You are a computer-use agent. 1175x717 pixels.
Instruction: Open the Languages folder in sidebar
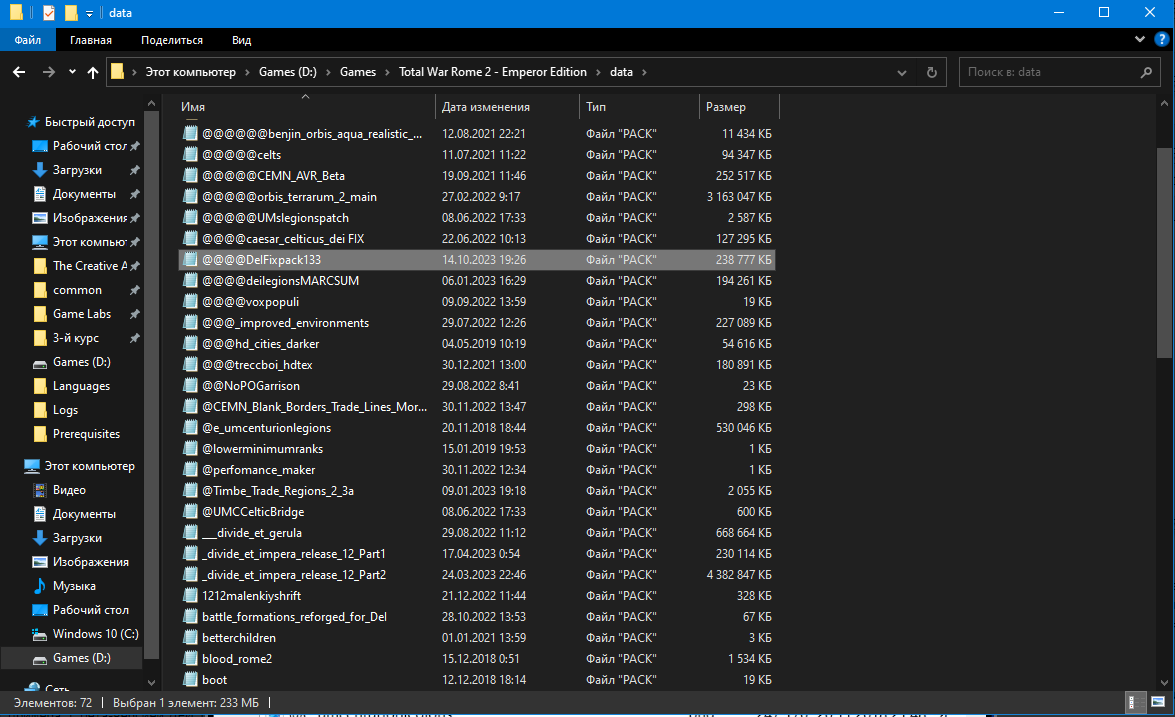point(80,385)
